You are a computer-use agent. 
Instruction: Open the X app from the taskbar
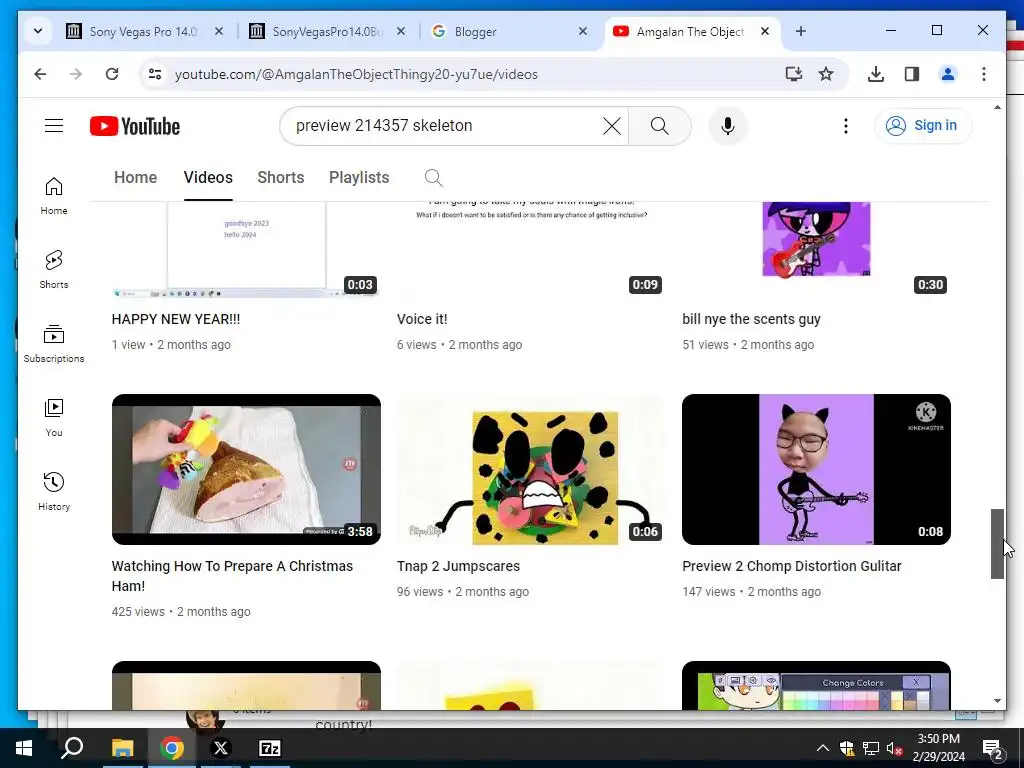(221, 748)
